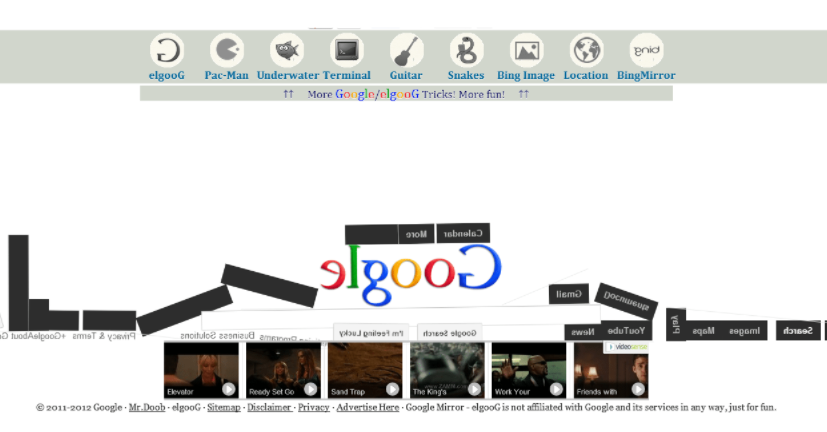Play the Work Your video thumbnail
Screen dimensions: 827x432
tap(529, 370)
